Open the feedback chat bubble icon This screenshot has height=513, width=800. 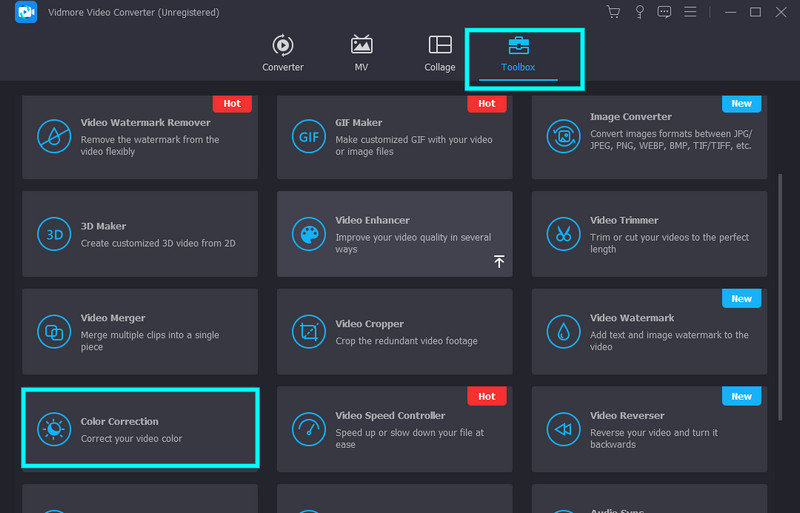(664, 12)
